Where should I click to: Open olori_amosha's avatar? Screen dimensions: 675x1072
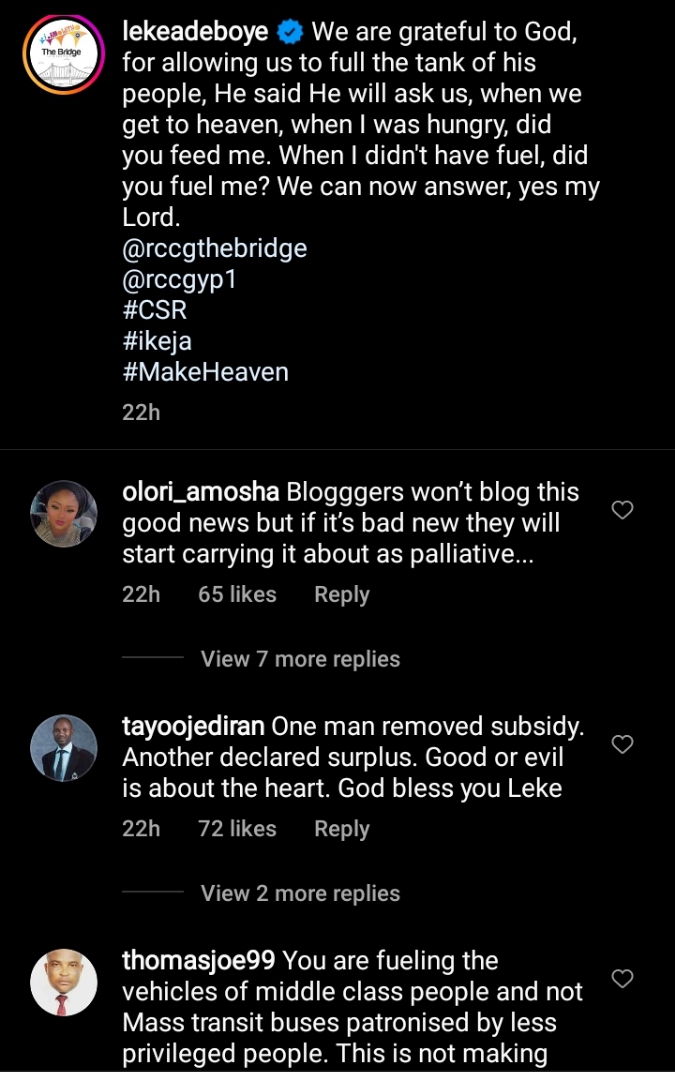pyautogui.click(x=64, y=514)
